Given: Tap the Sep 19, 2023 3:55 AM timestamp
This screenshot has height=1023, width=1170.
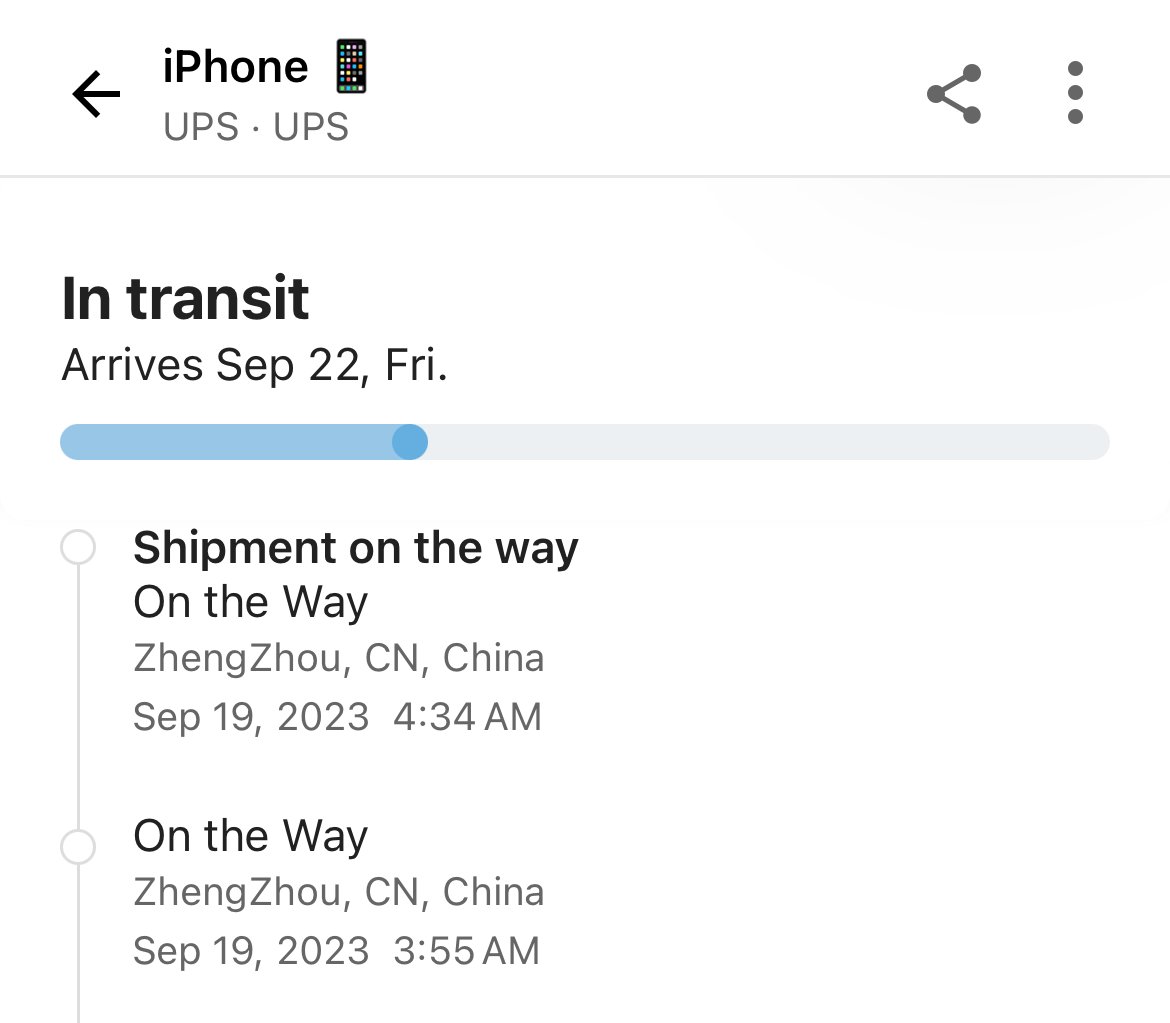Looking at the screenshot, I should (x=337, y=951).
